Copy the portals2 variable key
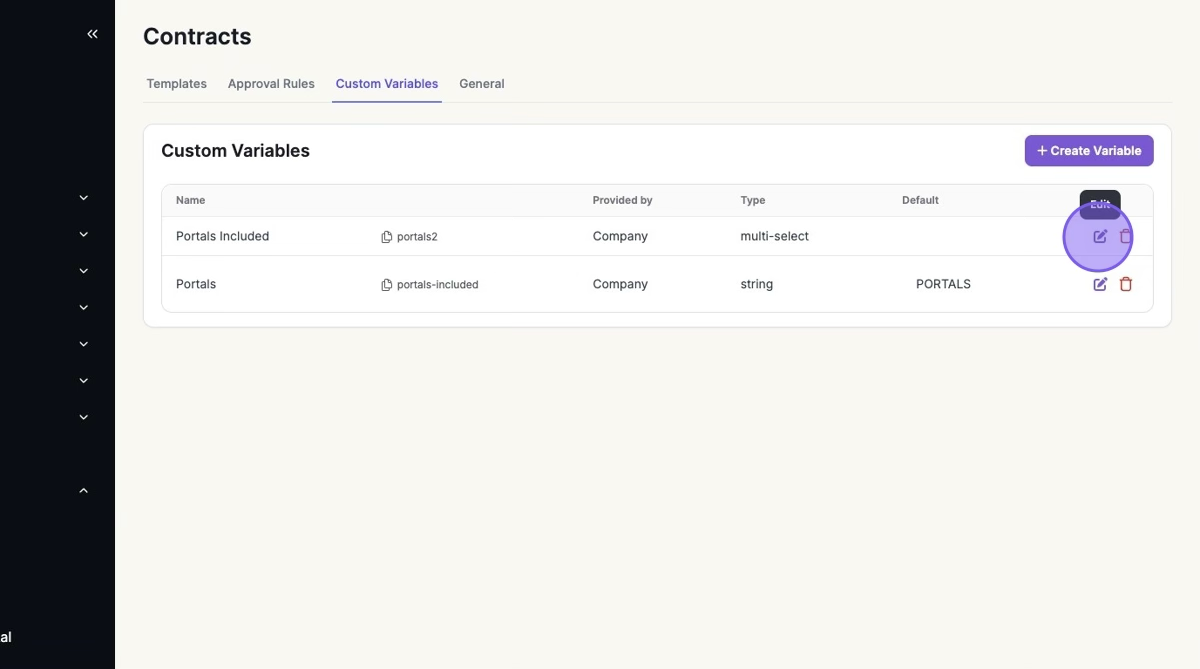Image resolution: width=1200 pixels, height=669 pixels. (387, 237)
